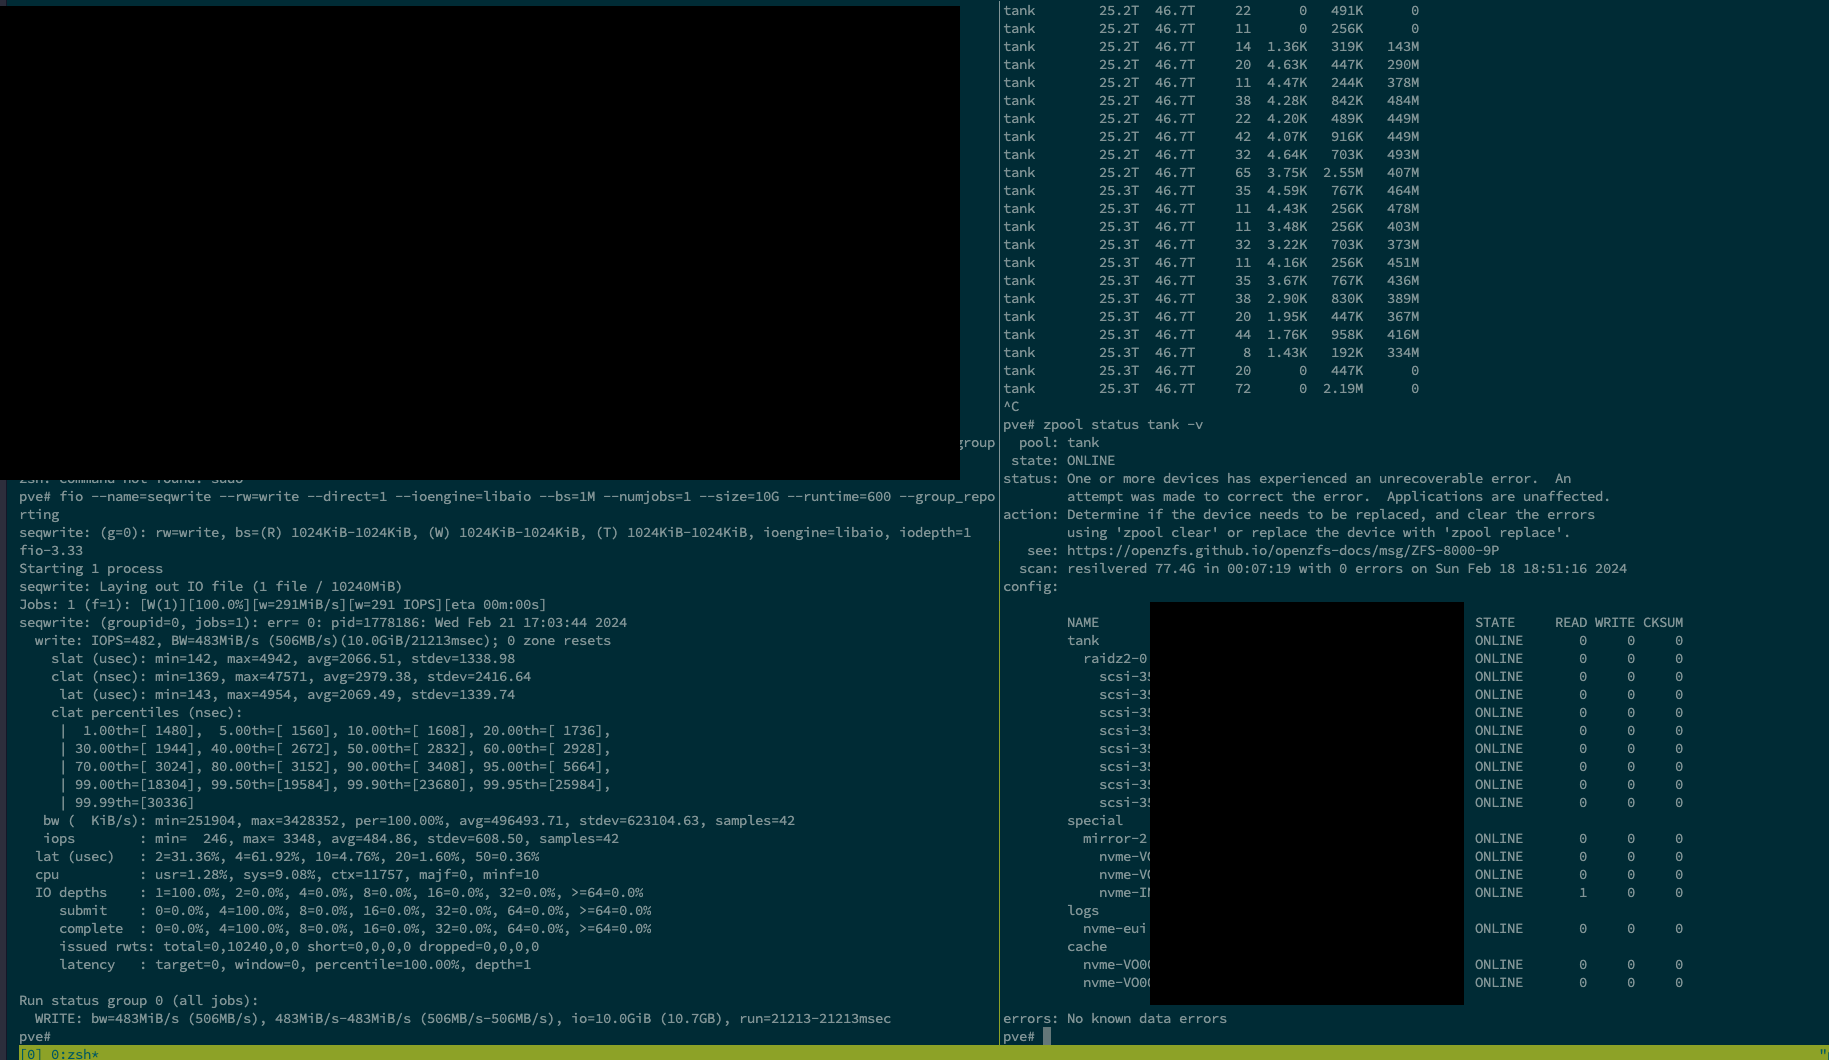The width and height of the screenshot is (1829, 1060).
Task: Click the 'pool: tank' line
Action: point(1059,442)
